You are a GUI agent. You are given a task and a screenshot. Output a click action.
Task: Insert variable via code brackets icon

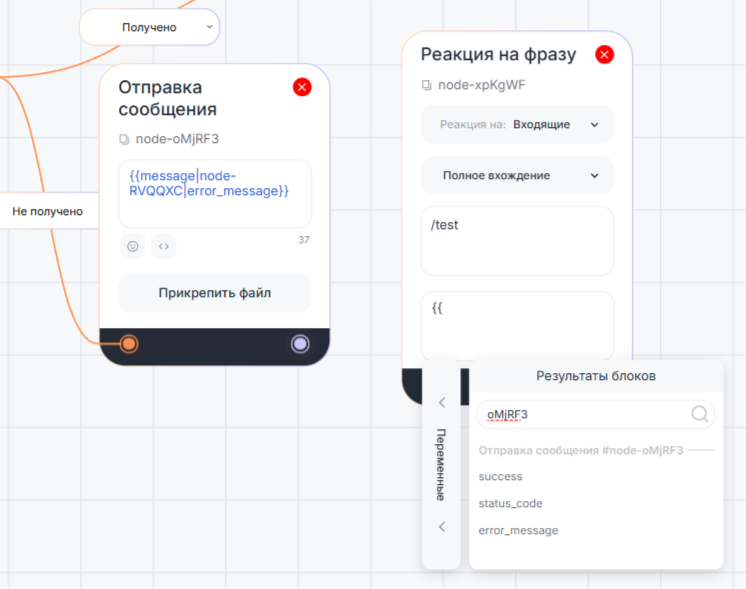pos(164,246)
